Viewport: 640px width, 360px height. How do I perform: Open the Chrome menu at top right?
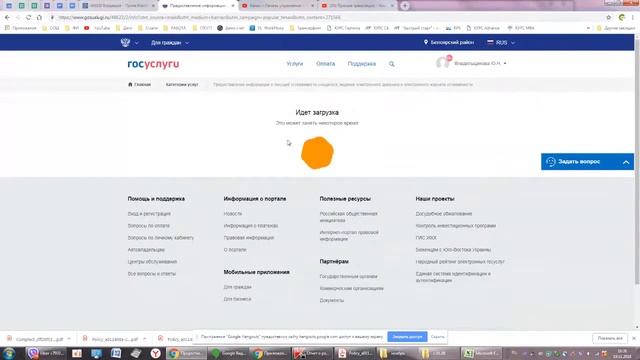(x=633, y=17)
